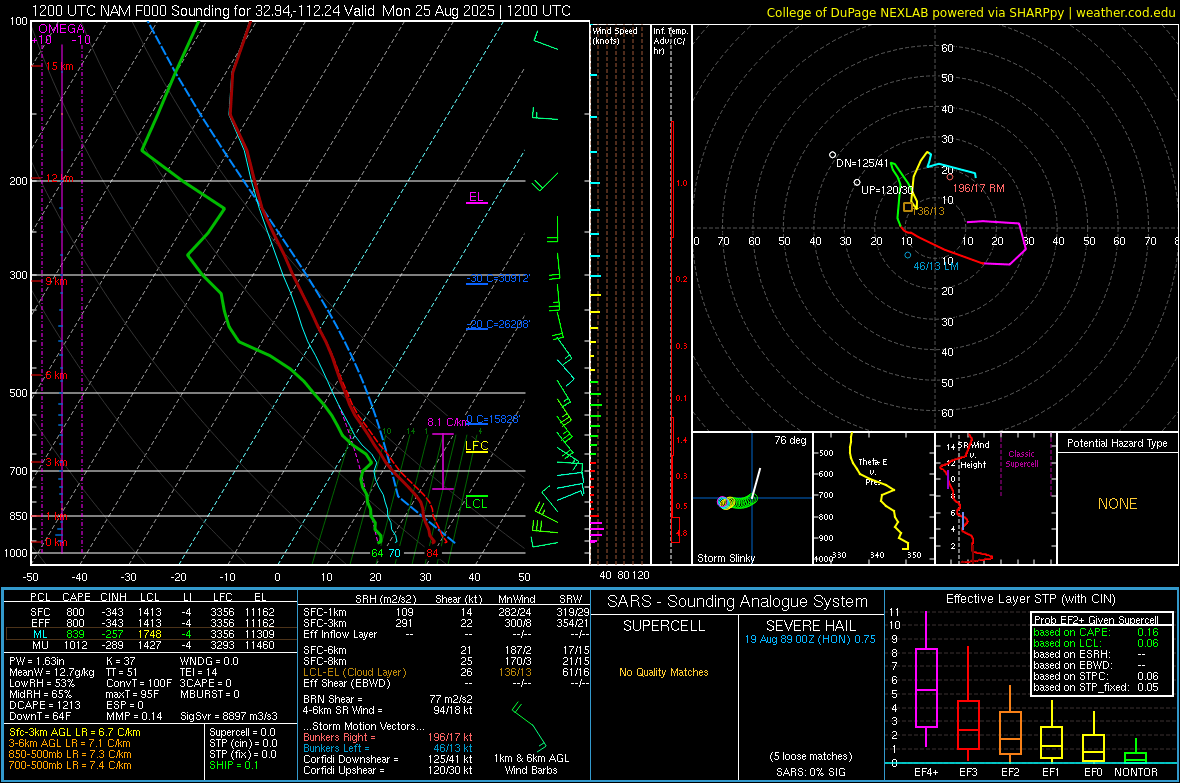The image size is (1180, 783).
Task: Click the surface temperature value 84
Action: 432,553
